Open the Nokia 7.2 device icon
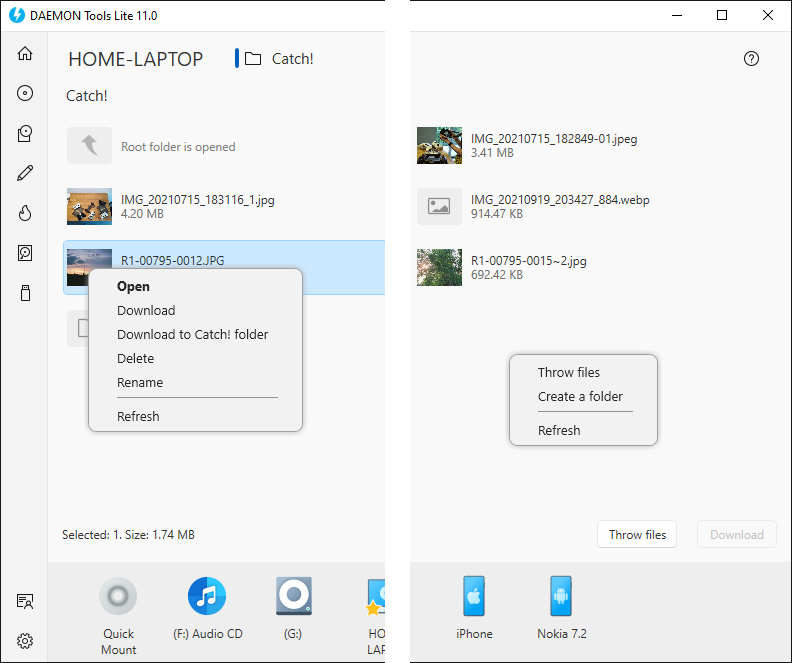 (560, 597)
